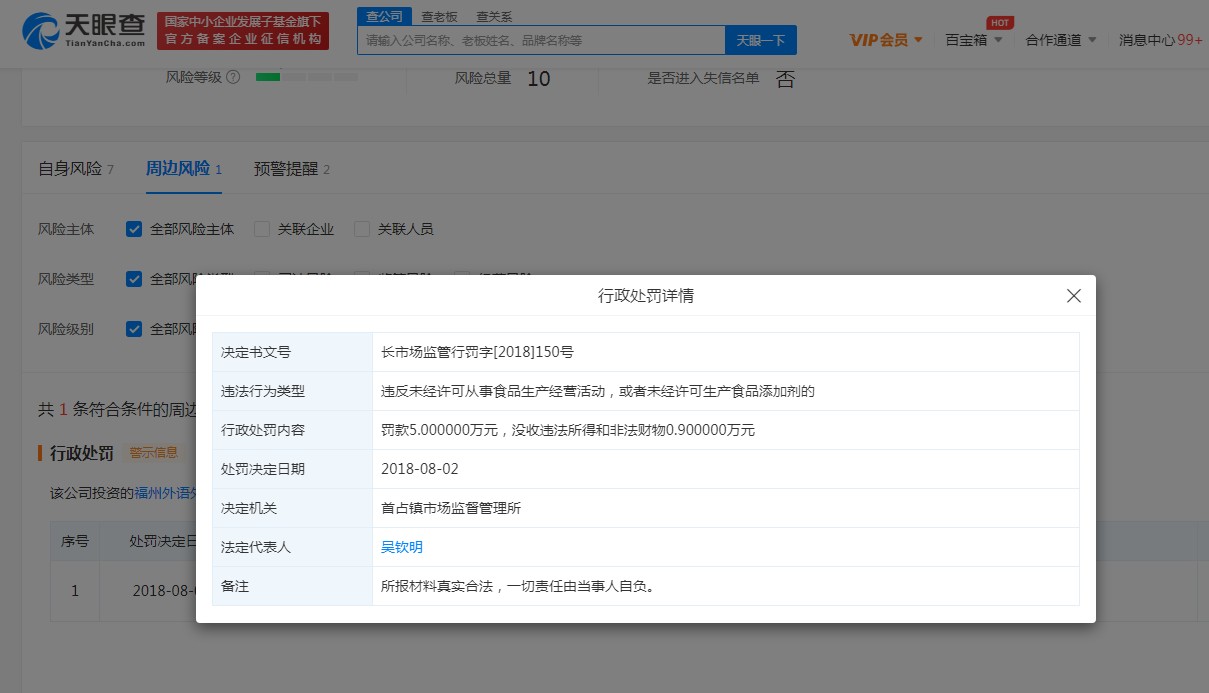Select the 查老板 search tab

(439, 16)
